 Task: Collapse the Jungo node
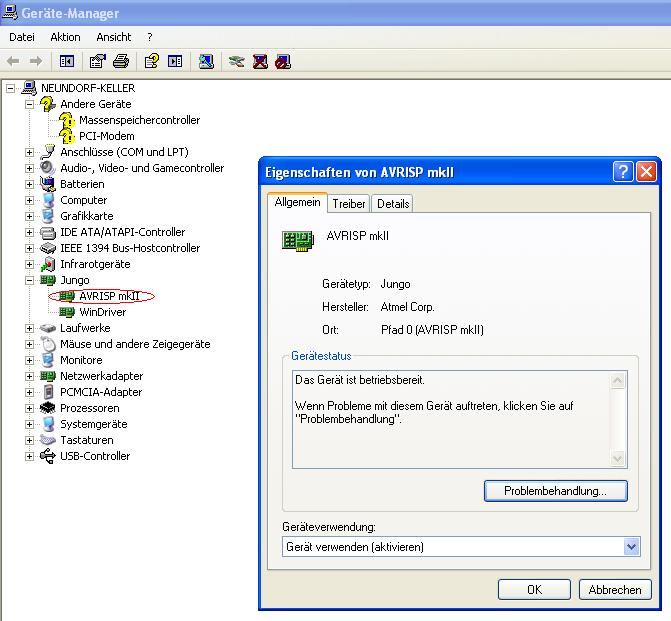(29, 280)
